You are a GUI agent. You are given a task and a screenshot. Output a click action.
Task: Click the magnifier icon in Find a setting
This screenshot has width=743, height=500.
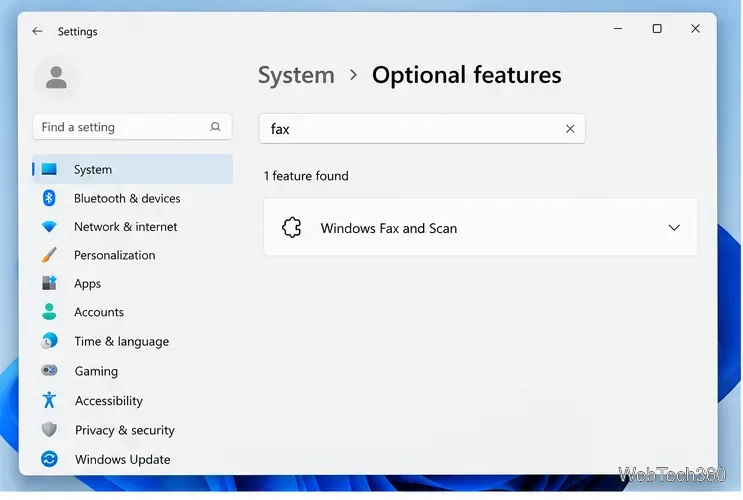click(x=215, y=127)
